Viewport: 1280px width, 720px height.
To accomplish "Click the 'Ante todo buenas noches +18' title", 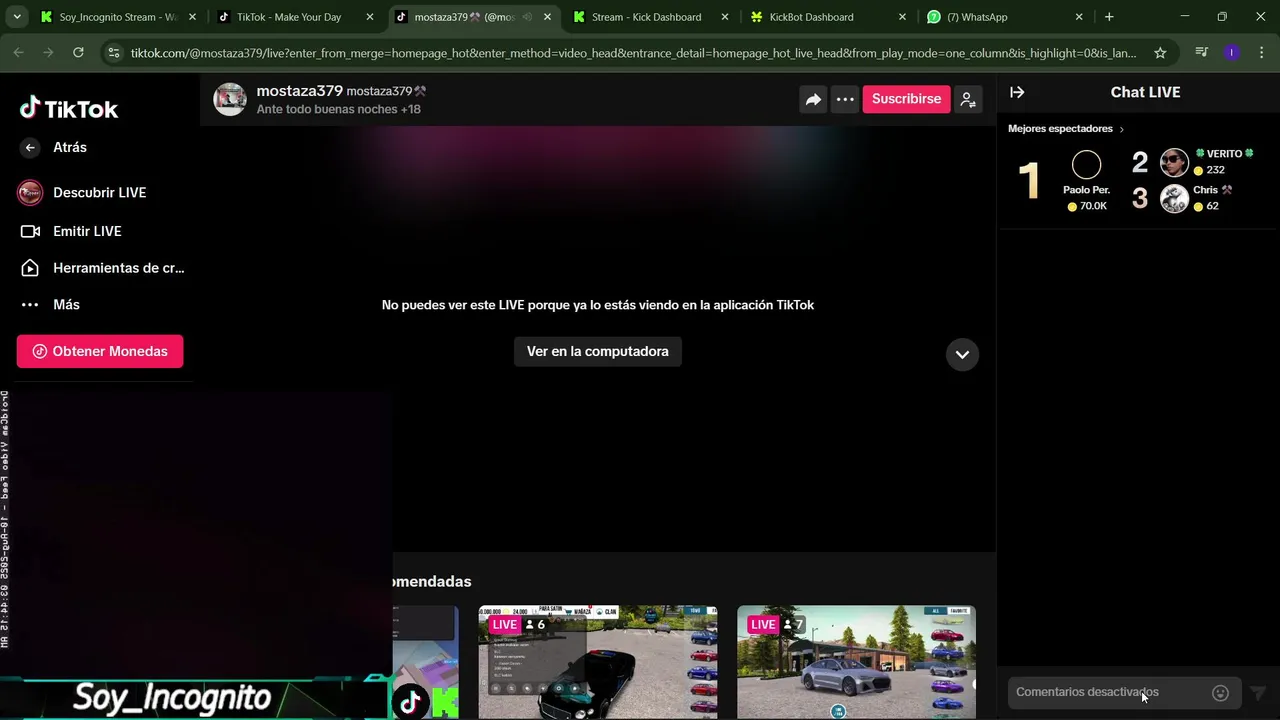I will pyautogui.click(x=338, y=109).
